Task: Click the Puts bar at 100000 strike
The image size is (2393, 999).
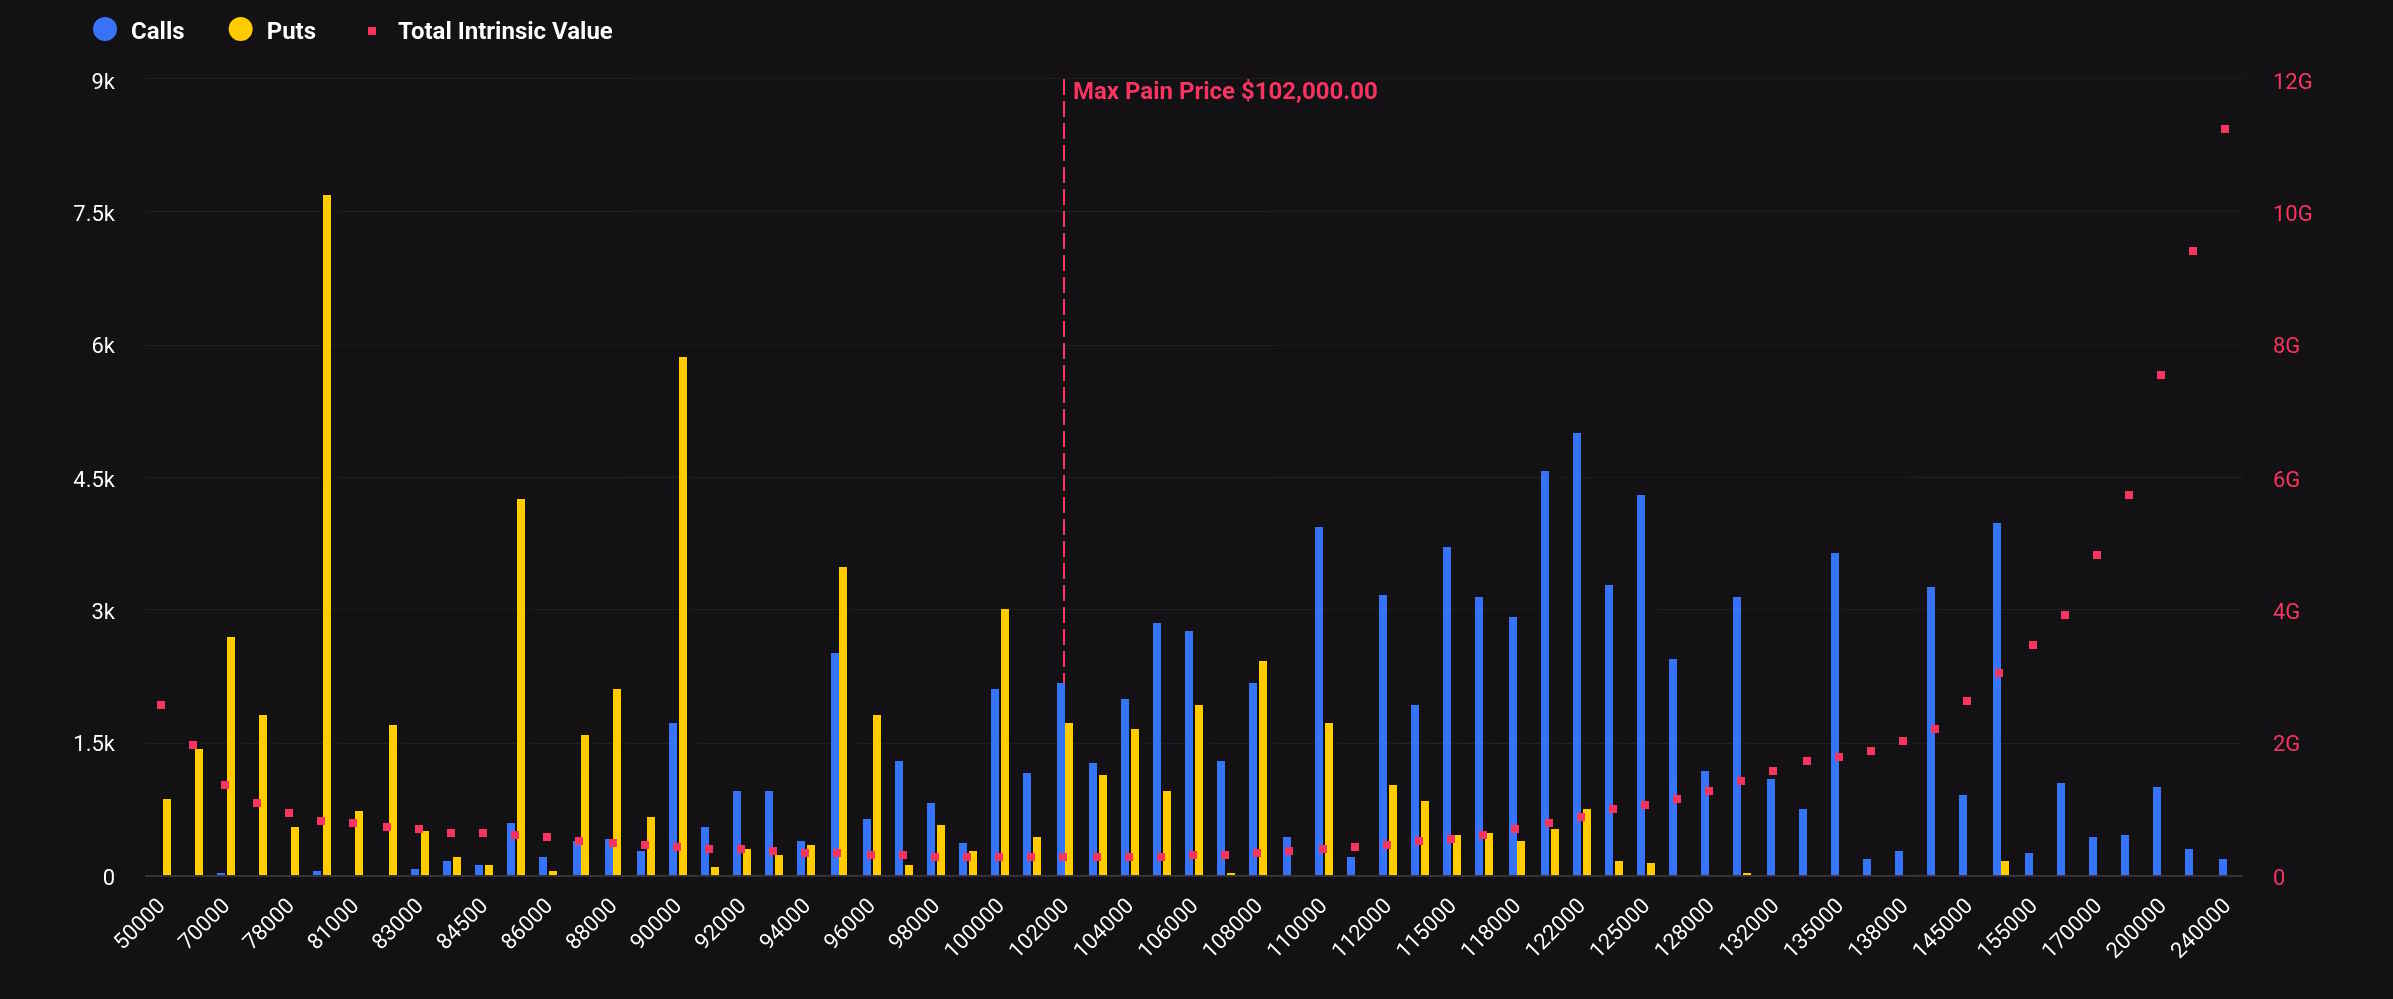Action: (x=1005, y=742)
